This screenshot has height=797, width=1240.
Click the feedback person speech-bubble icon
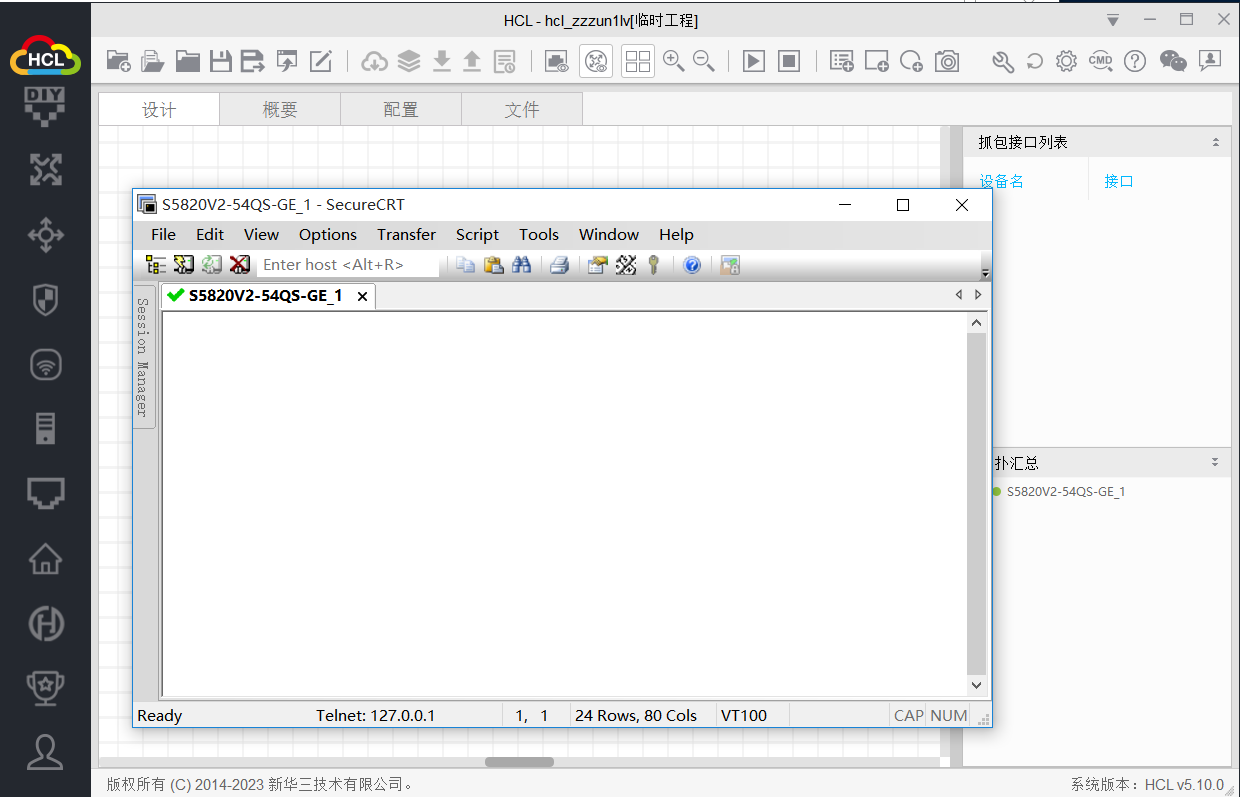[1209, 61]
